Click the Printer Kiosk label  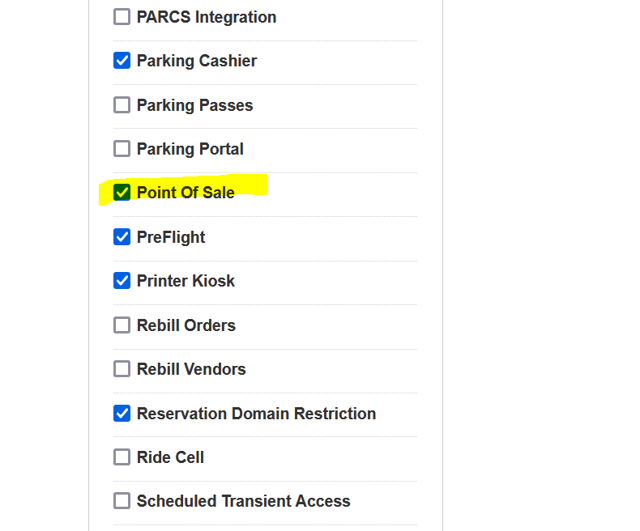pyautogui.click(x=186, y=281)
